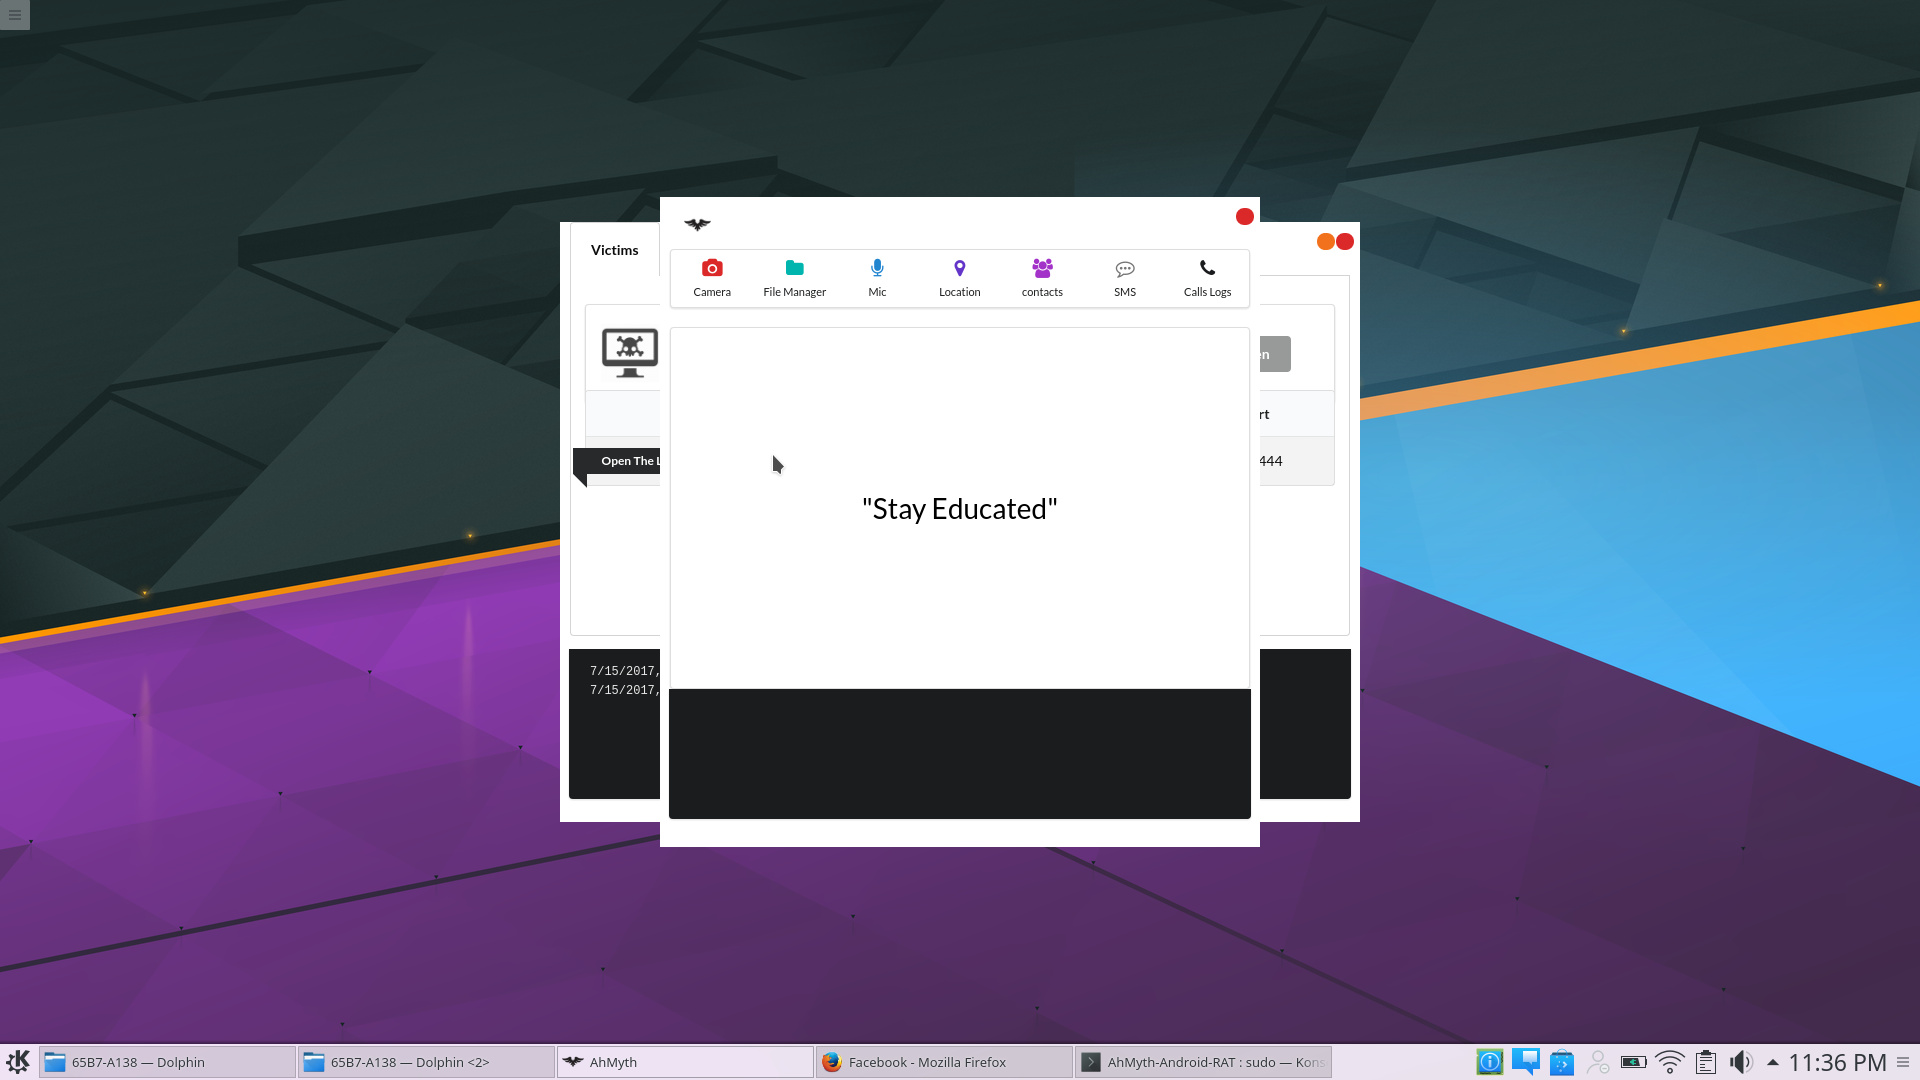Click the black console log area
1920x1080 pixels.
(x=959, y=753)
